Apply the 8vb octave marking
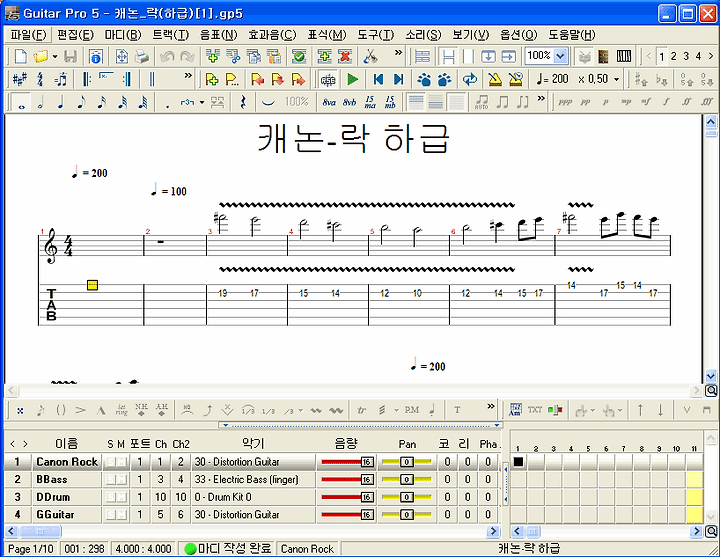The width and height of the screenshot is (720, 557). (x=349, y=102)
